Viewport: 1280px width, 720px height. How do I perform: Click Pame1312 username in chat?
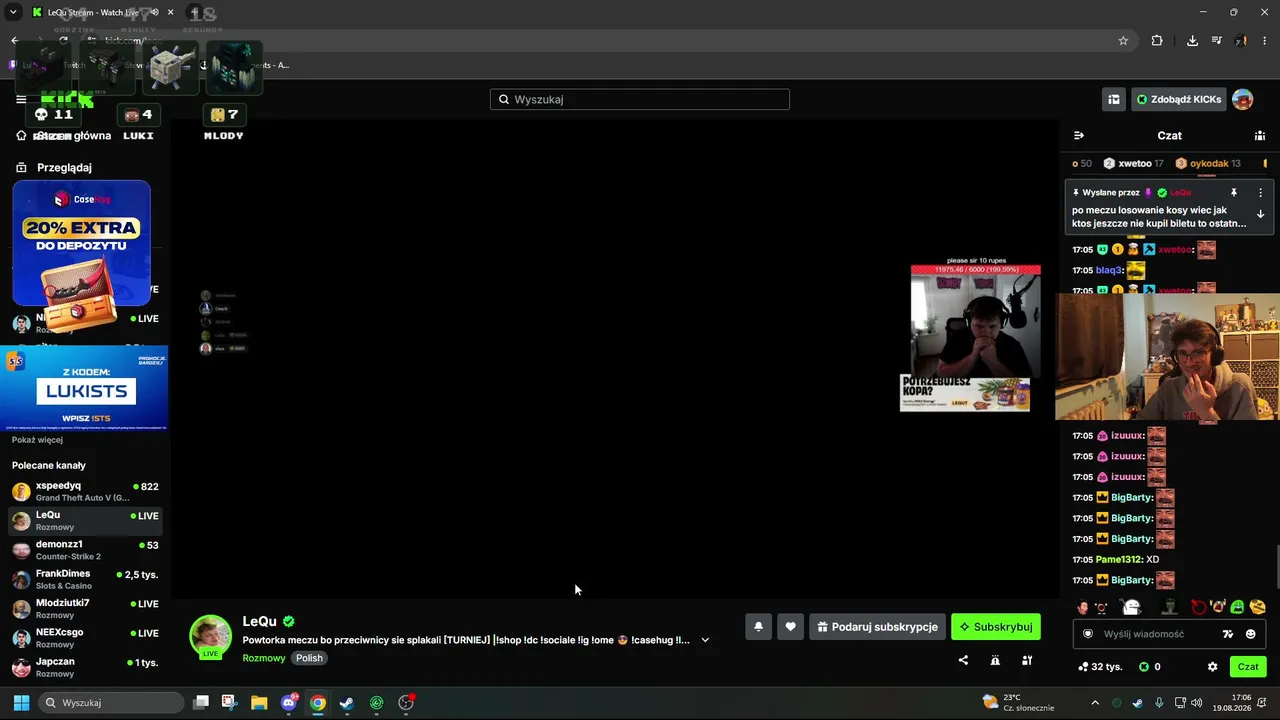click(x=1119, y=559)
